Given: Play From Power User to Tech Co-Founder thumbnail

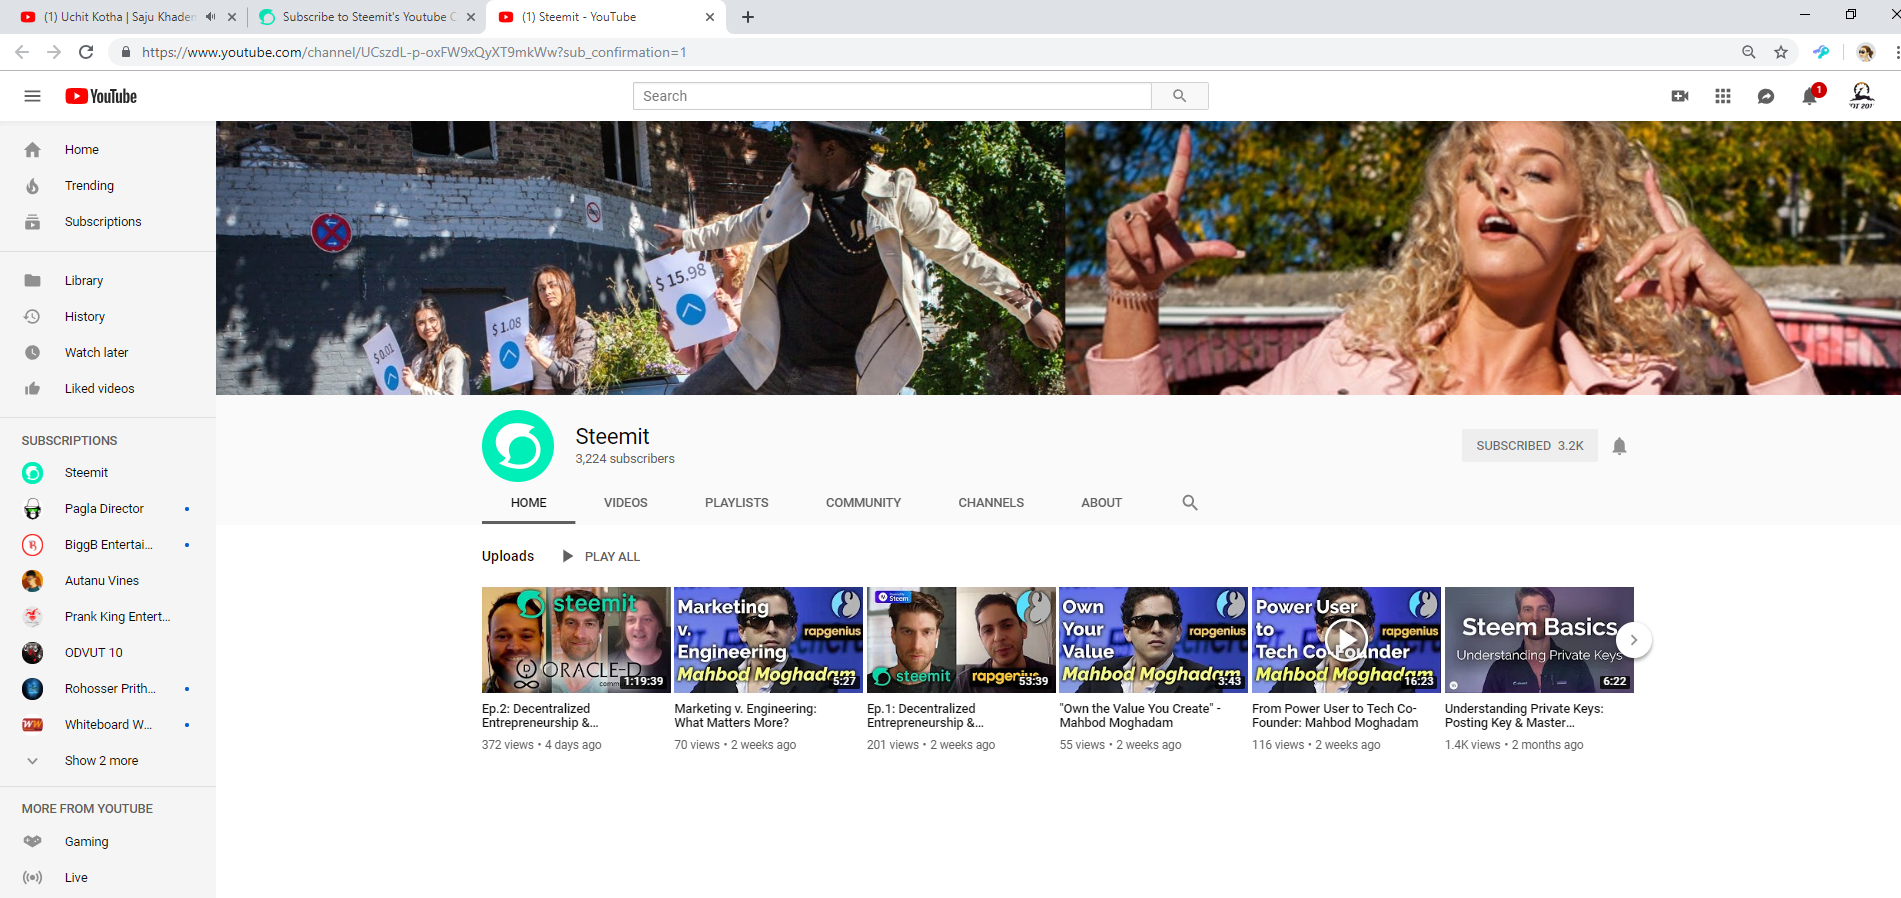Looking at the screenshot, I should point(1346,640).
